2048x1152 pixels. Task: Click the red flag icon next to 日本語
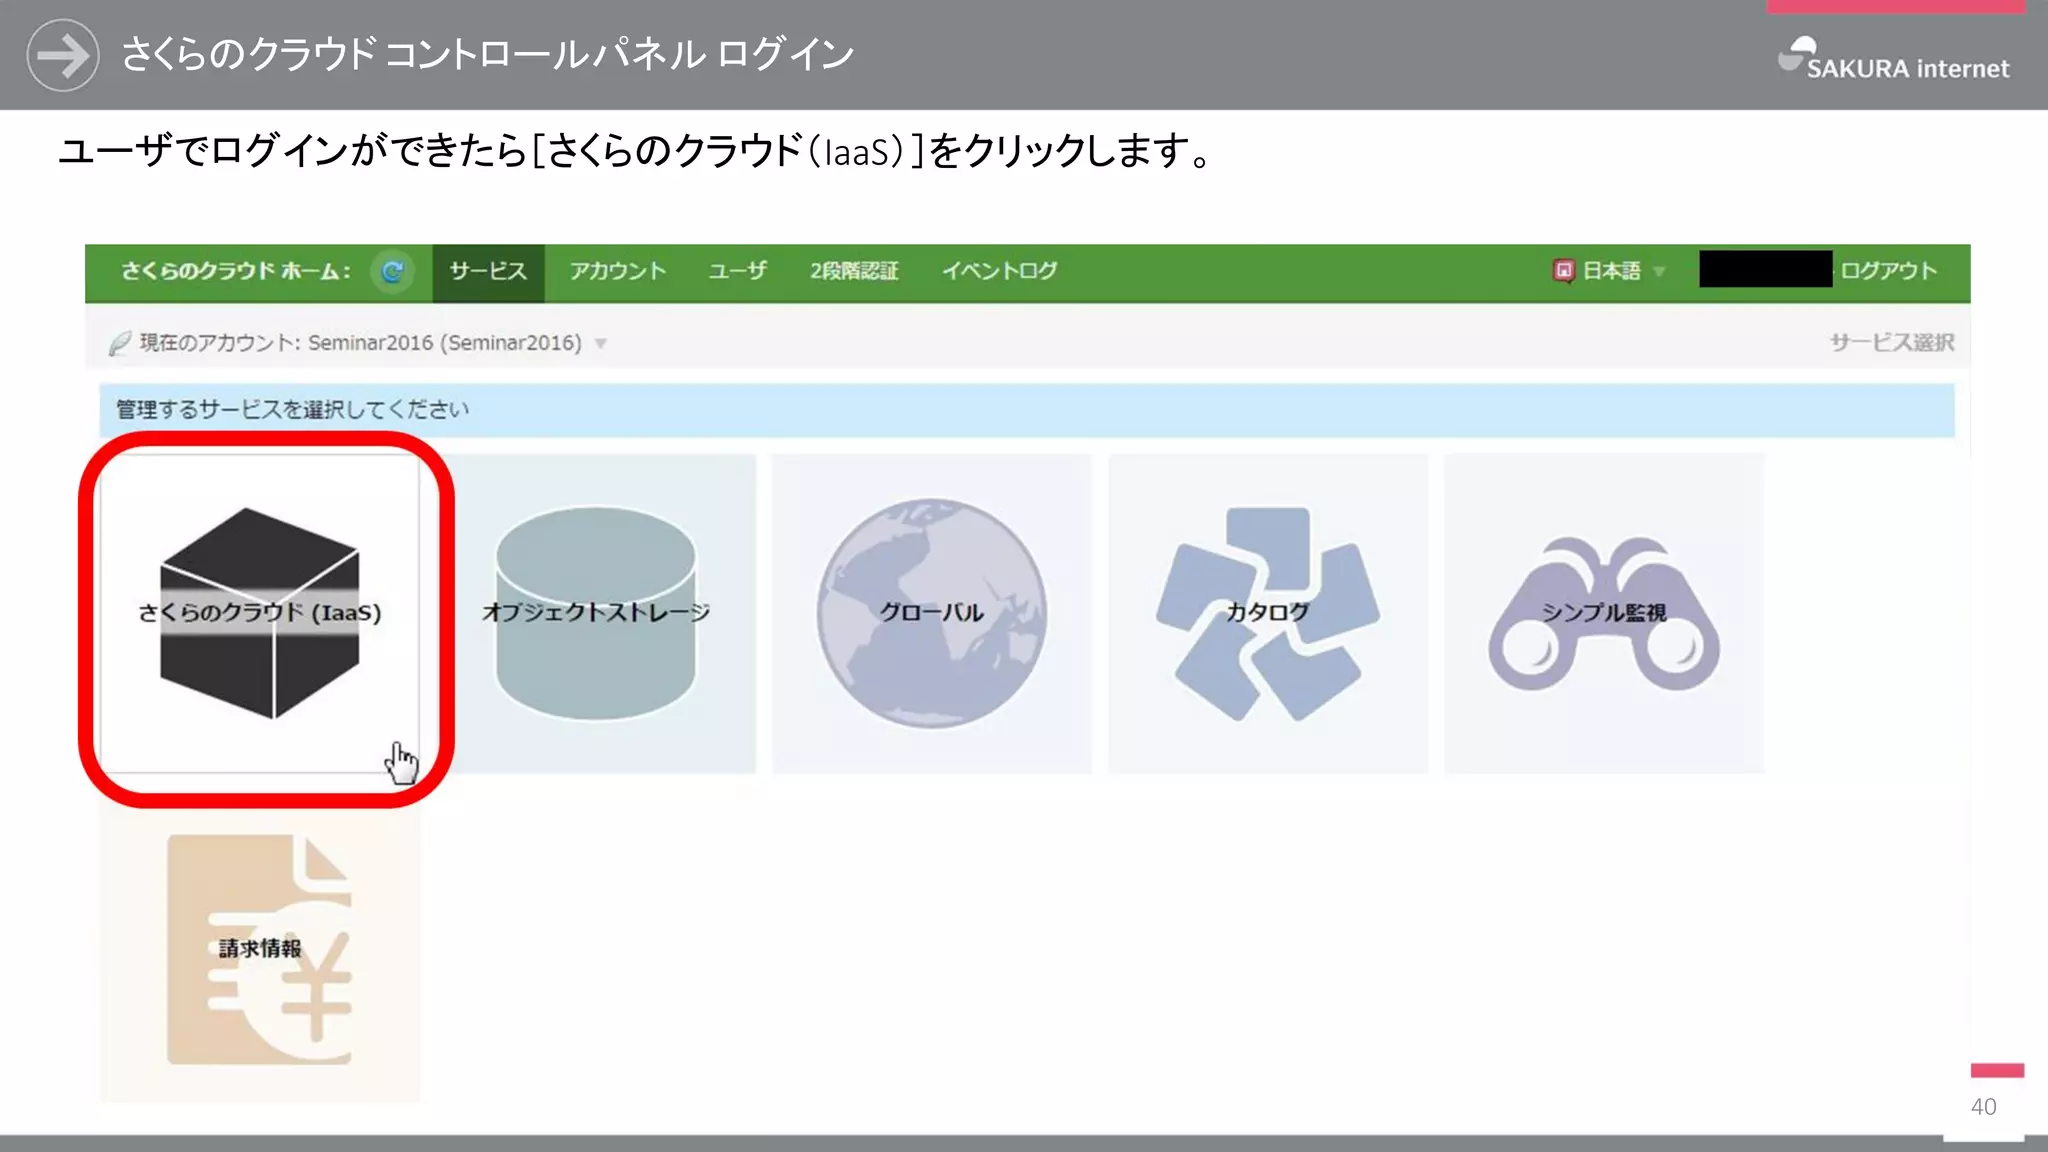(1563, 270)
